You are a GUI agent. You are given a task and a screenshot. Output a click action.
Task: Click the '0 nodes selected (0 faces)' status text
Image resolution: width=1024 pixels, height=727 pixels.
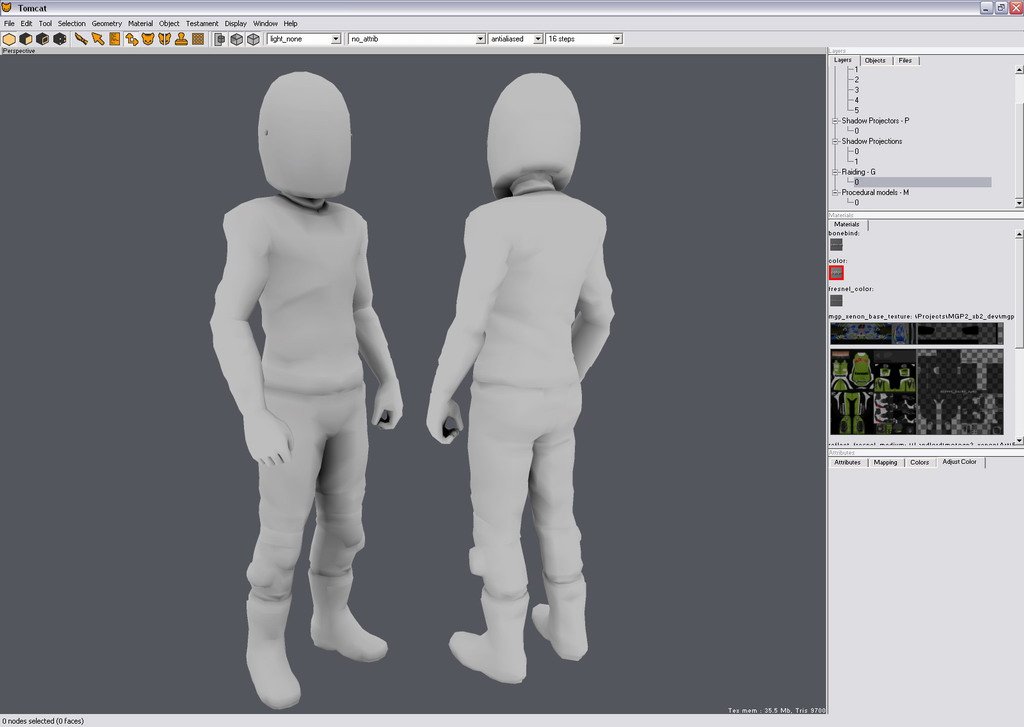(x=43, y=721)
